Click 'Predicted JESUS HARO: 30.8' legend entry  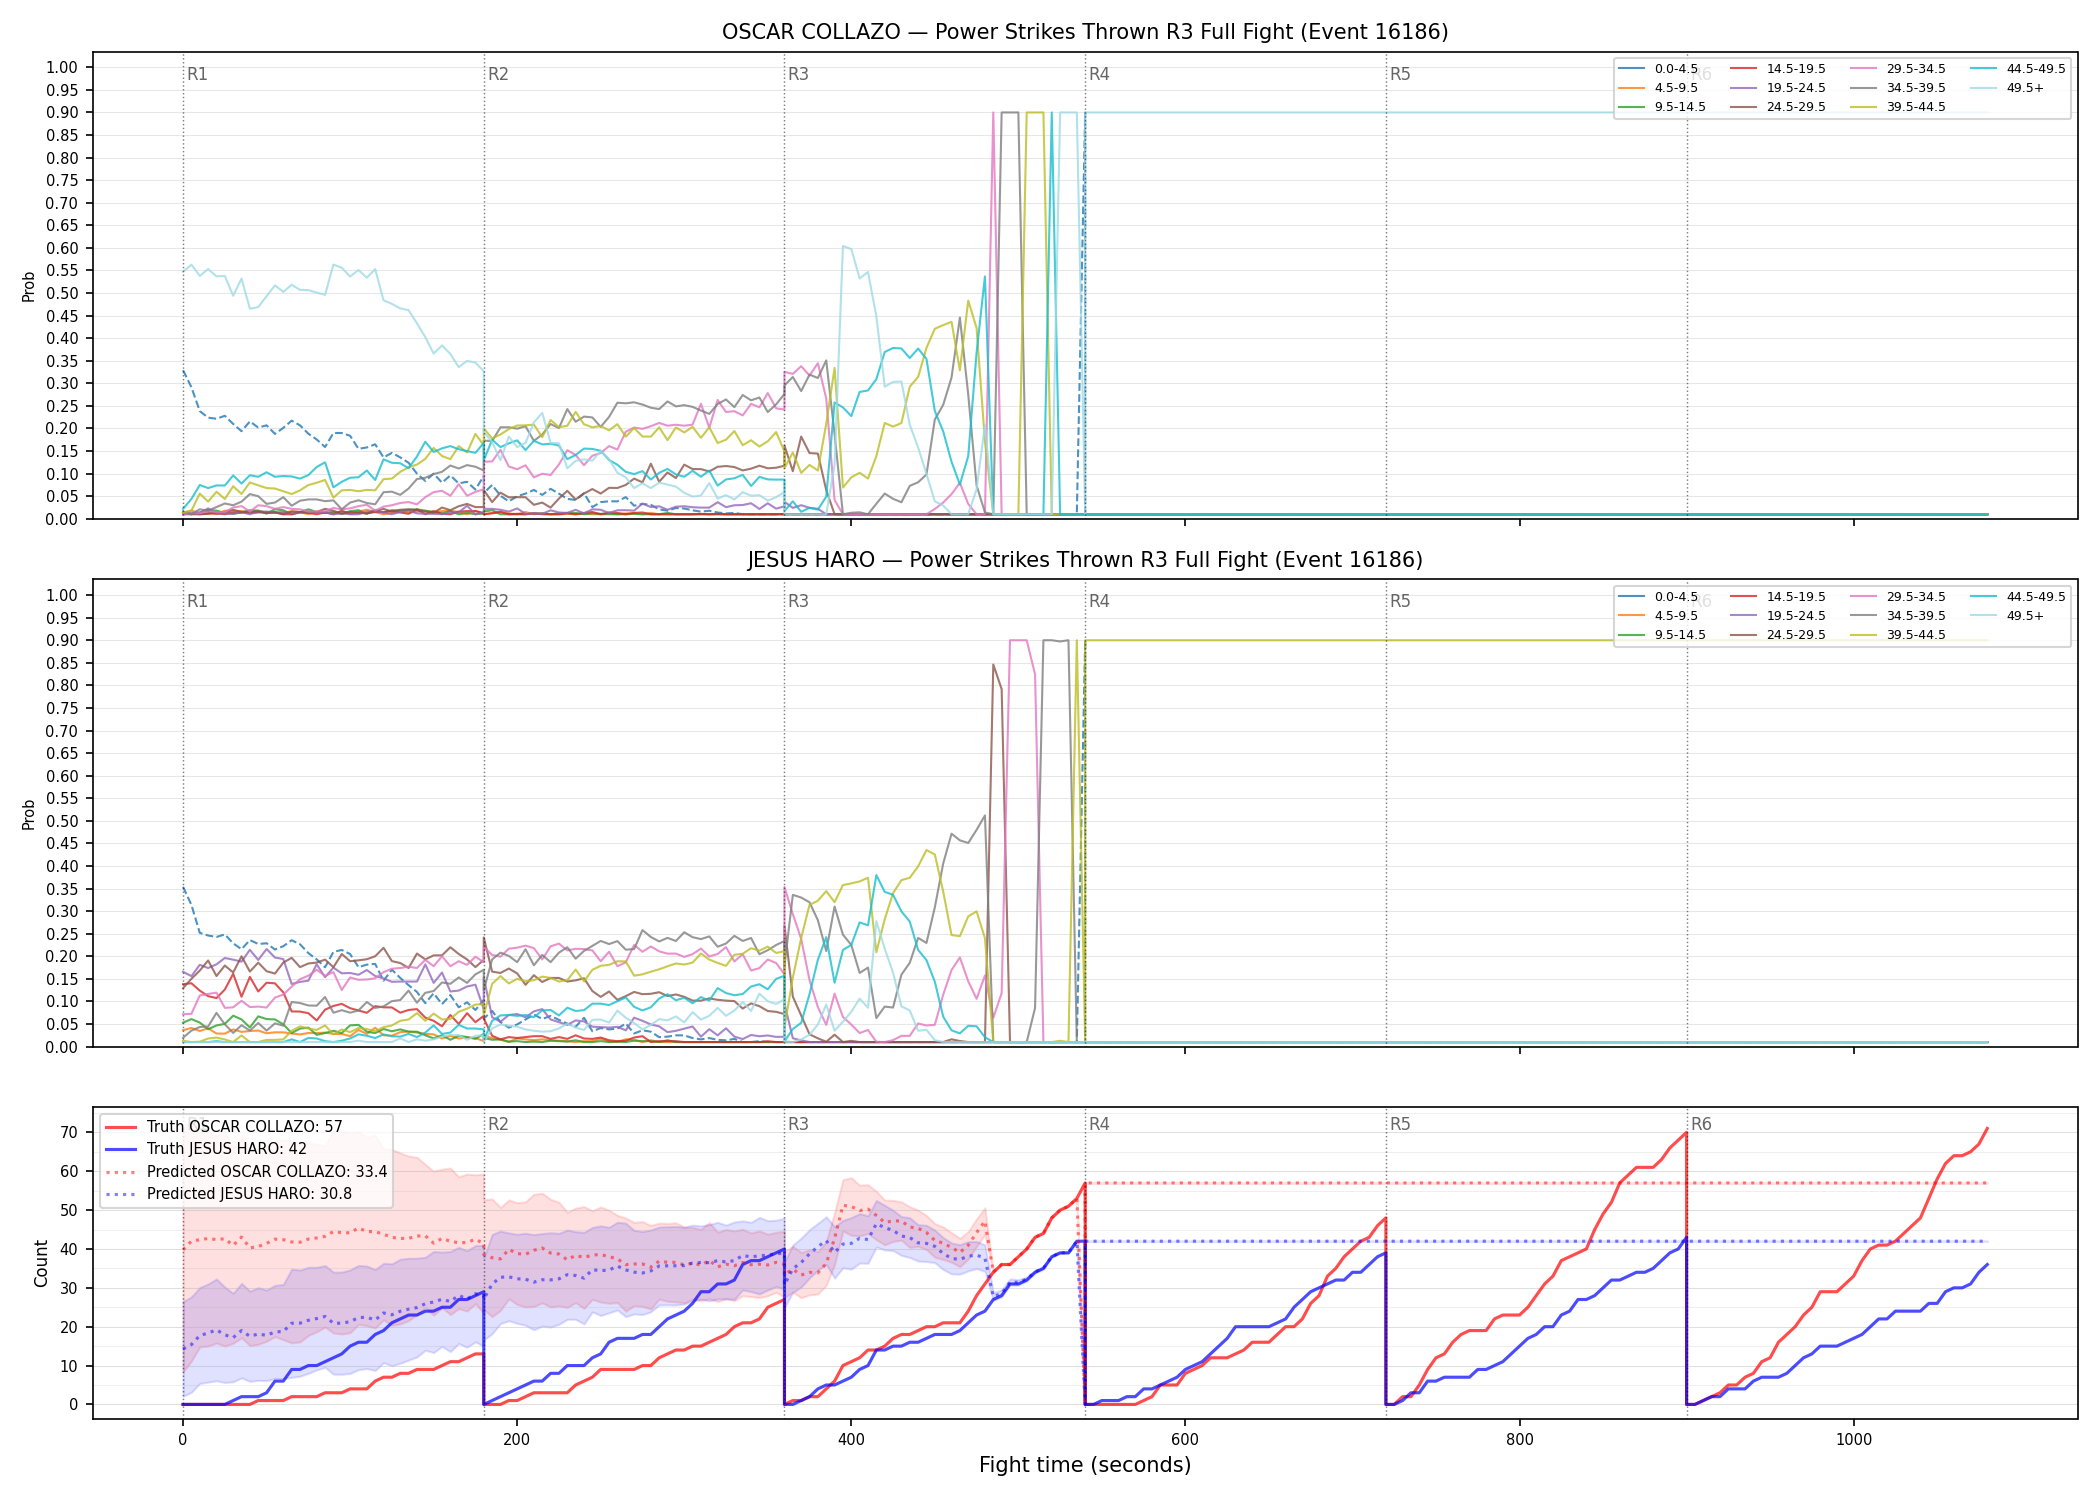(229, 1194)
